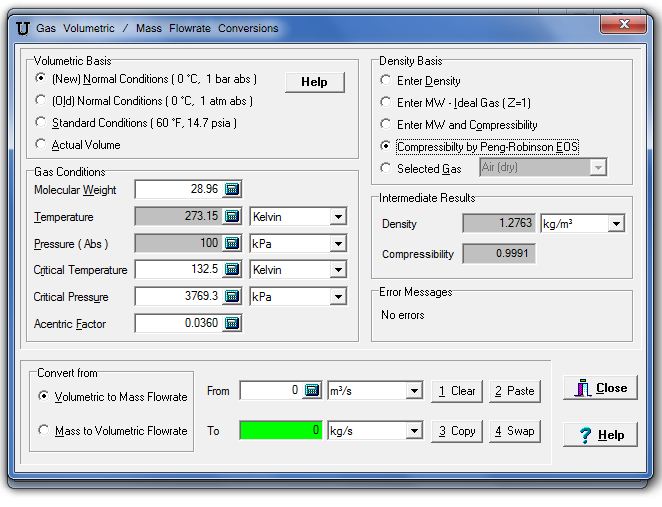The width and height of the screenshot is (662, 507).
Task: Click the From flowrate input field
Action: (271, 390)
